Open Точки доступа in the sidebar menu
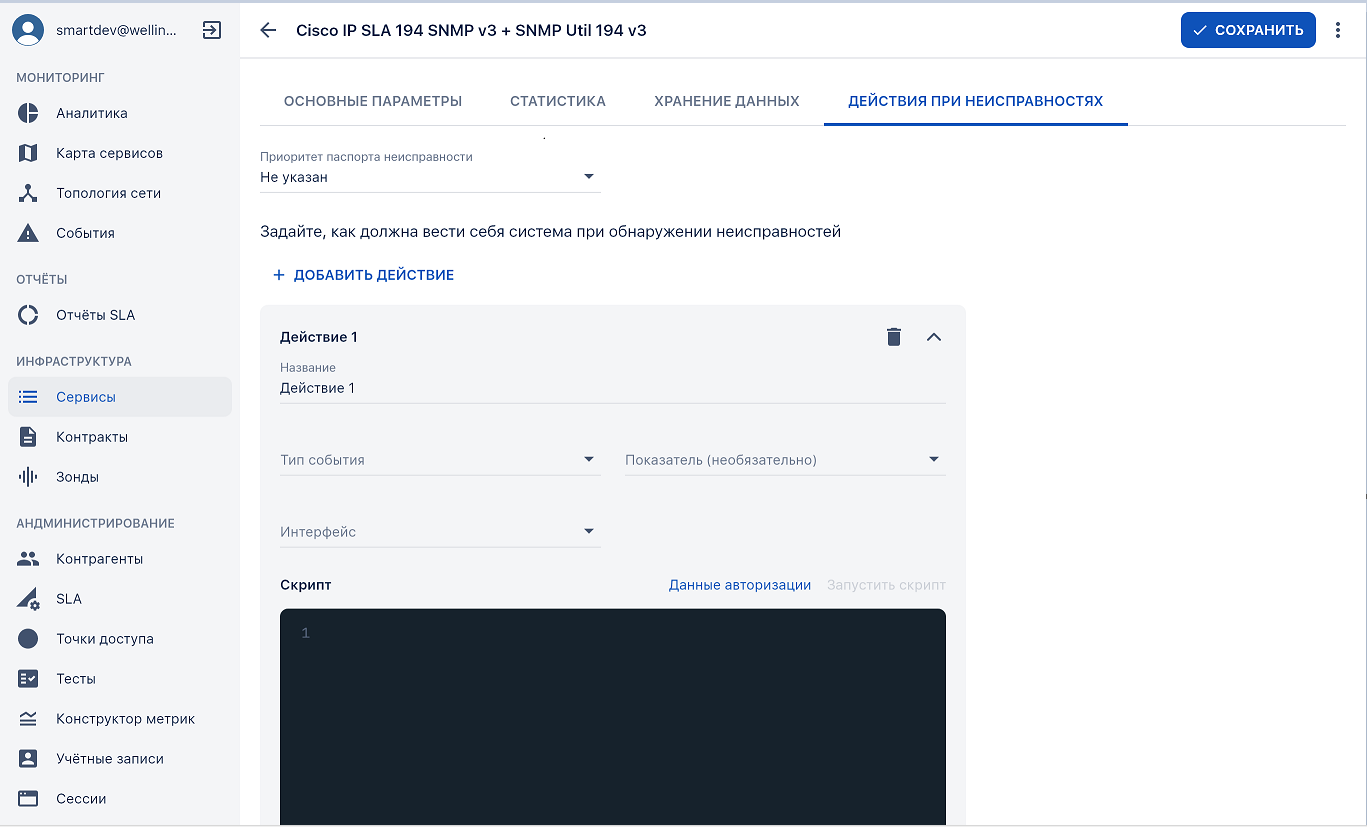The image size is (1367, 827). 120,639
